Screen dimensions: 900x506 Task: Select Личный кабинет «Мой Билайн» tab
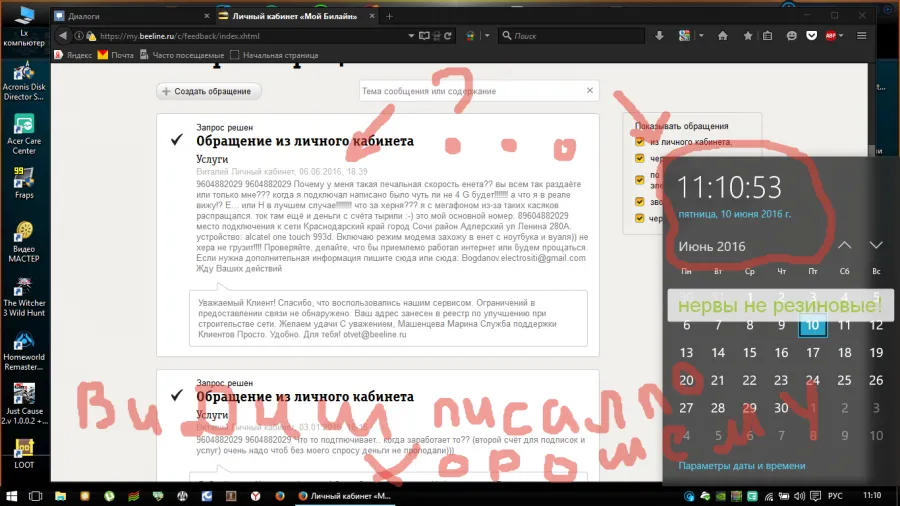tap(295, 16)
